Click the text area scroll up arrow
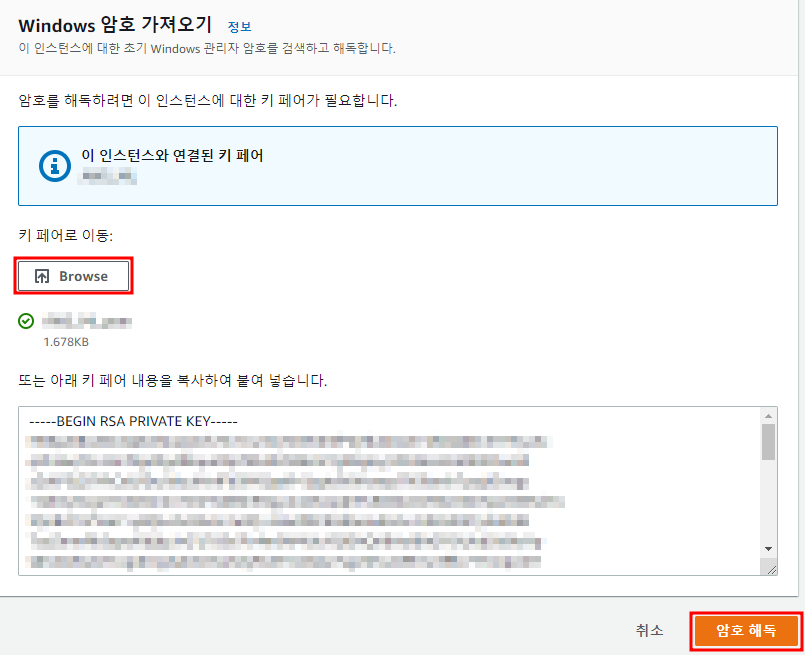The image size is (805, 655). (768, 416)
